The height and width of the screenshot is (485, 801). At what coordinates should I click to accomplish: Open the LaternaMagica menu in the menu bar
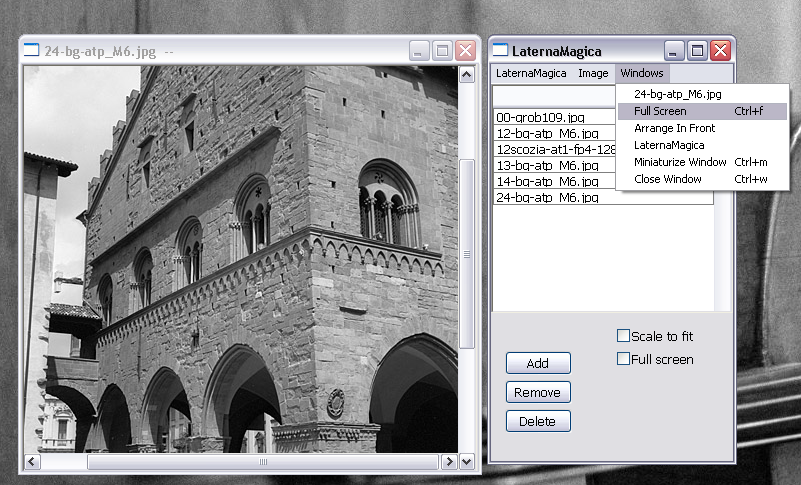tap(531, 73)
